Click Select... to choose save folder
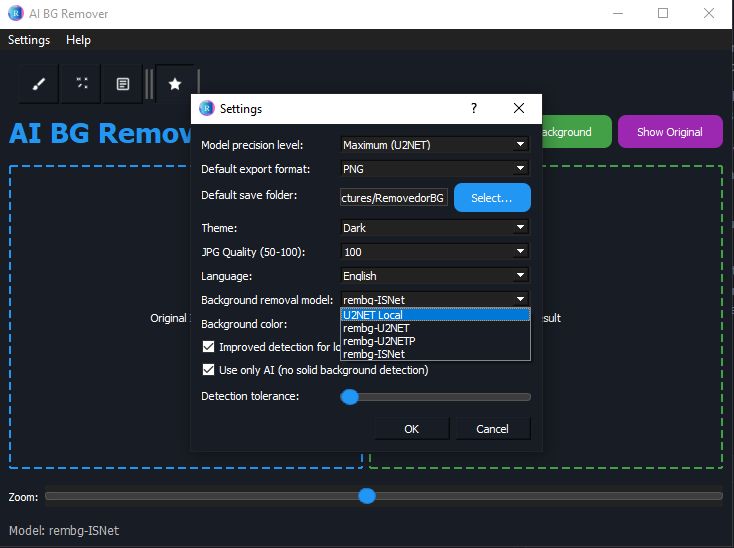 point(492,198)
